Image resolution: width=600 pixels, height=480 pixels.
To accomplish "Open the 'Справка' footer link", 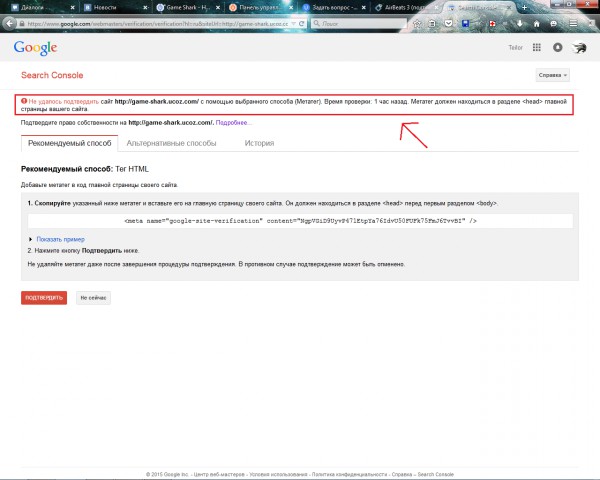I will (x=402, y=474).
